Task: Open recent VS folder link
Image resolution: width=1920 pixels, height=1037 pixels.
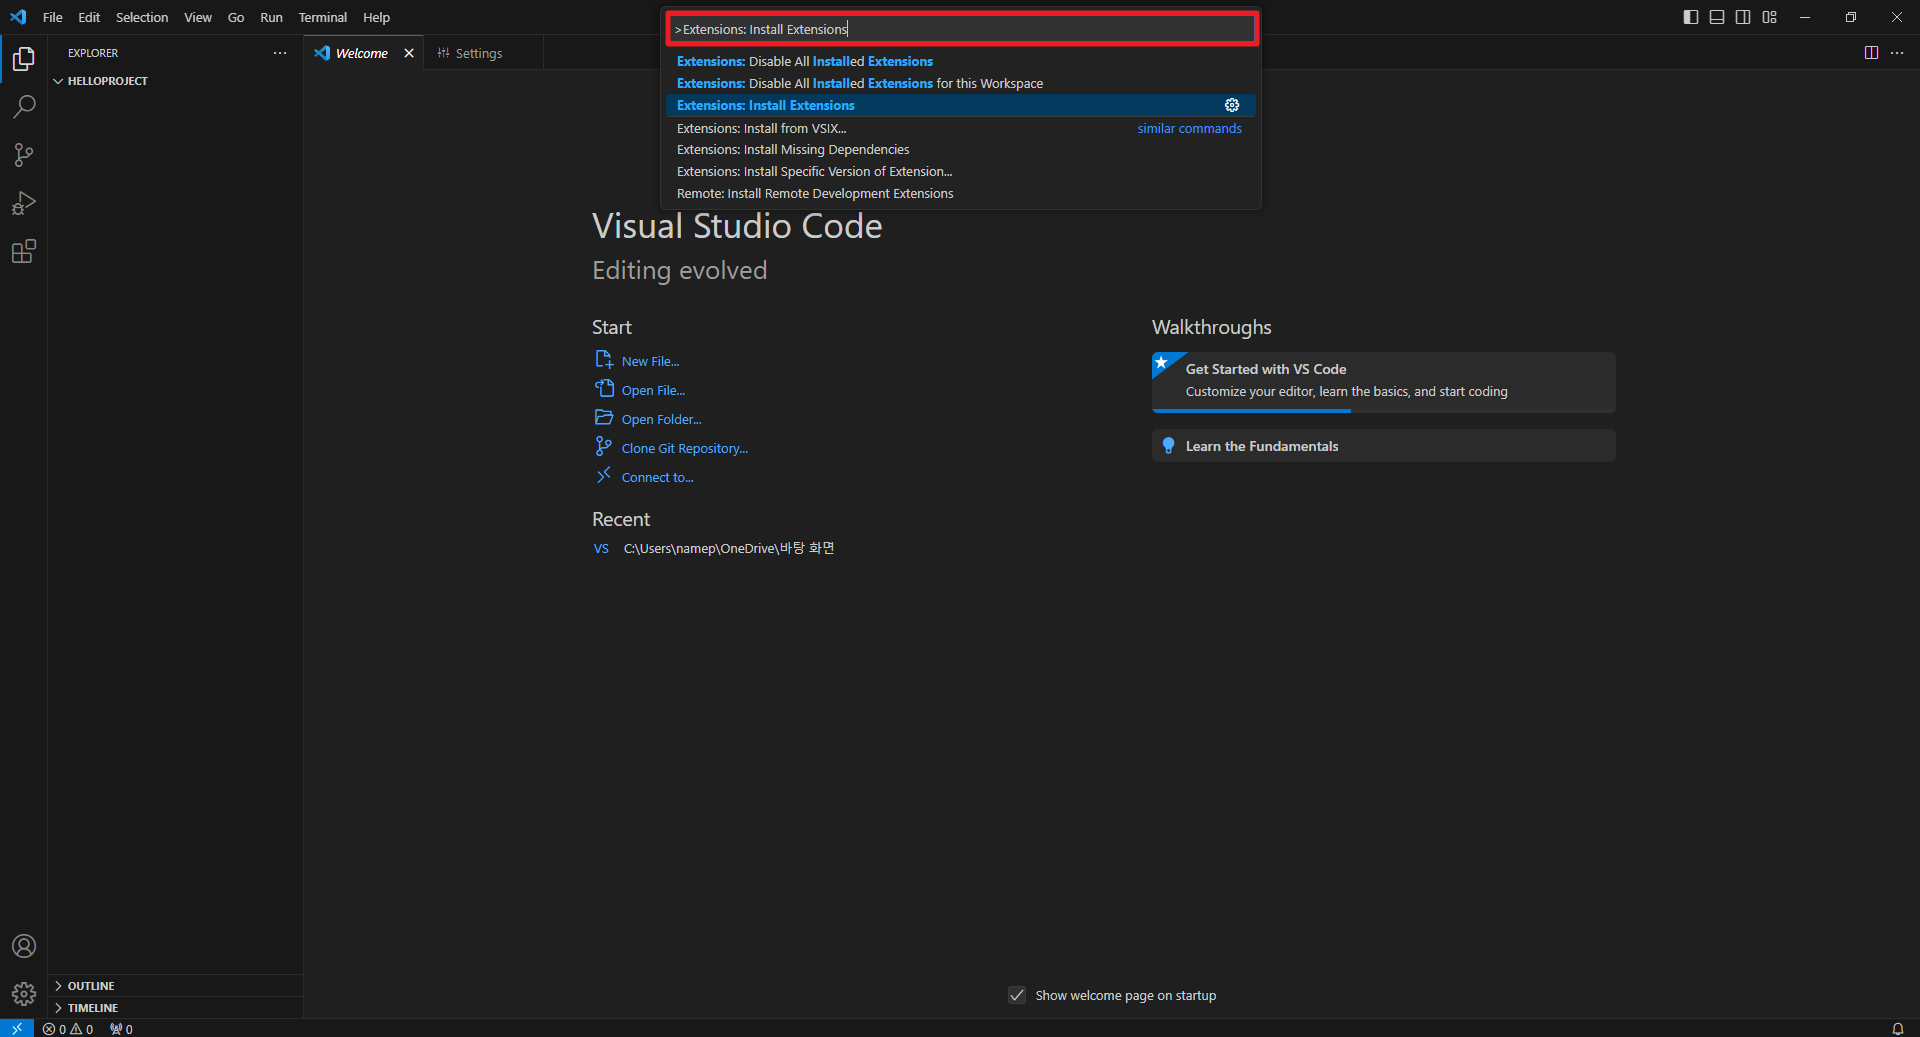Action: 601,548
